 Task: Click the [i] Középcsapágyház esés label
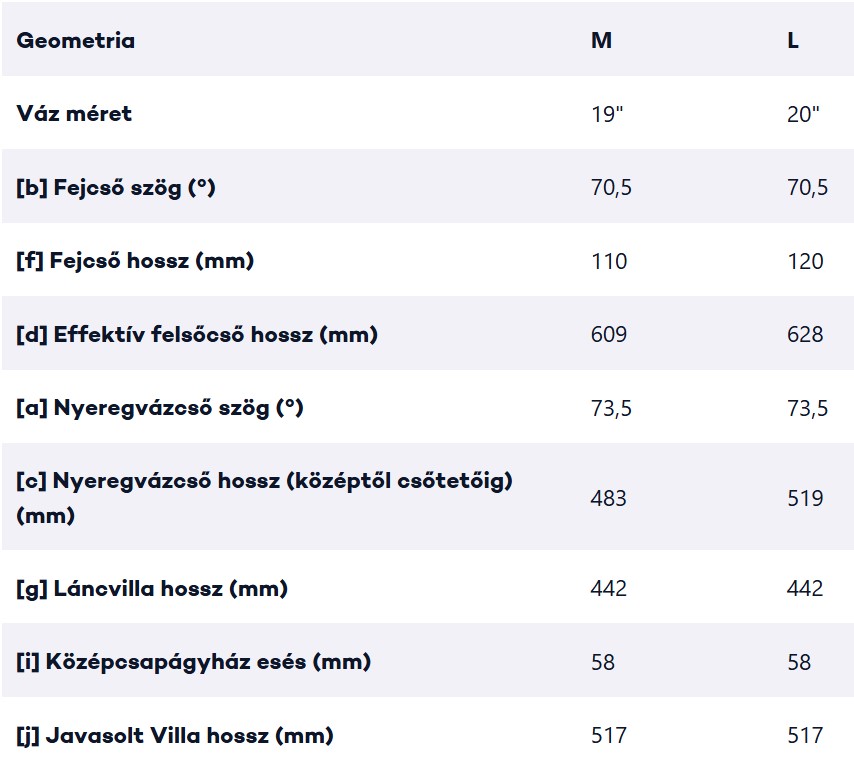[194, 662]
